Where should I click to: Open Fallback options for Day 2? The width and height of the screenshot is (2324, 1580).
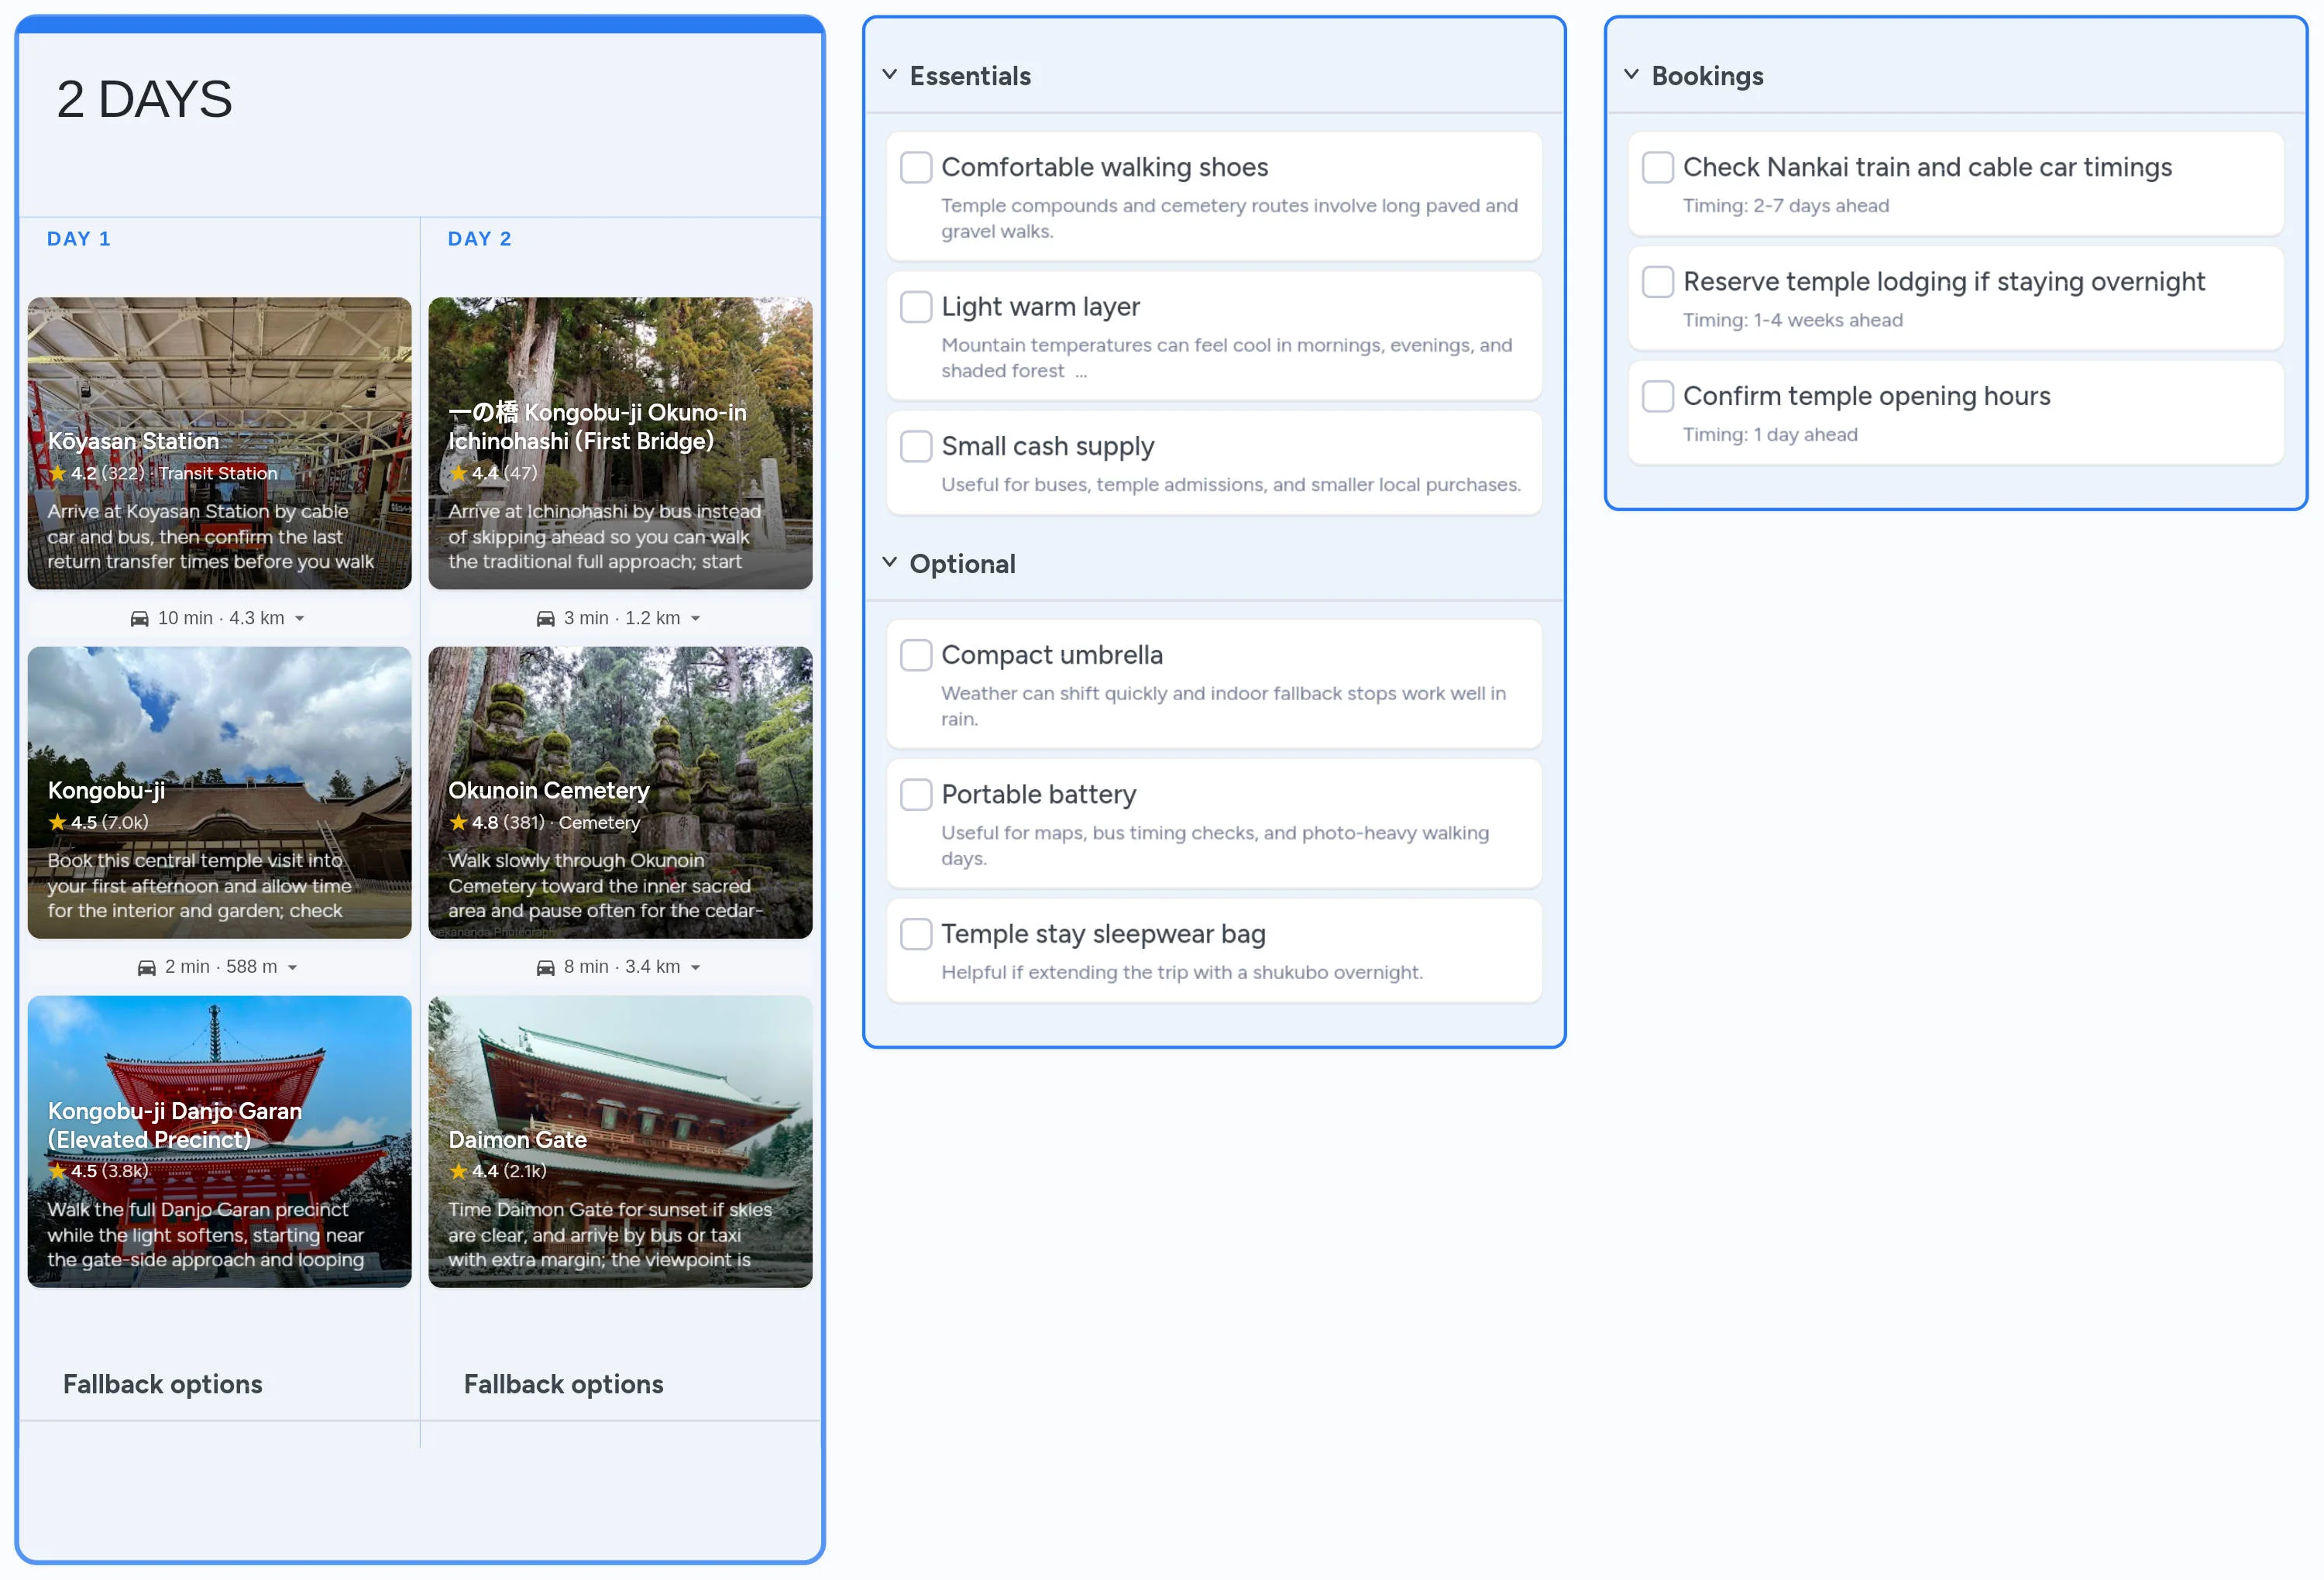click(563, 1384)
